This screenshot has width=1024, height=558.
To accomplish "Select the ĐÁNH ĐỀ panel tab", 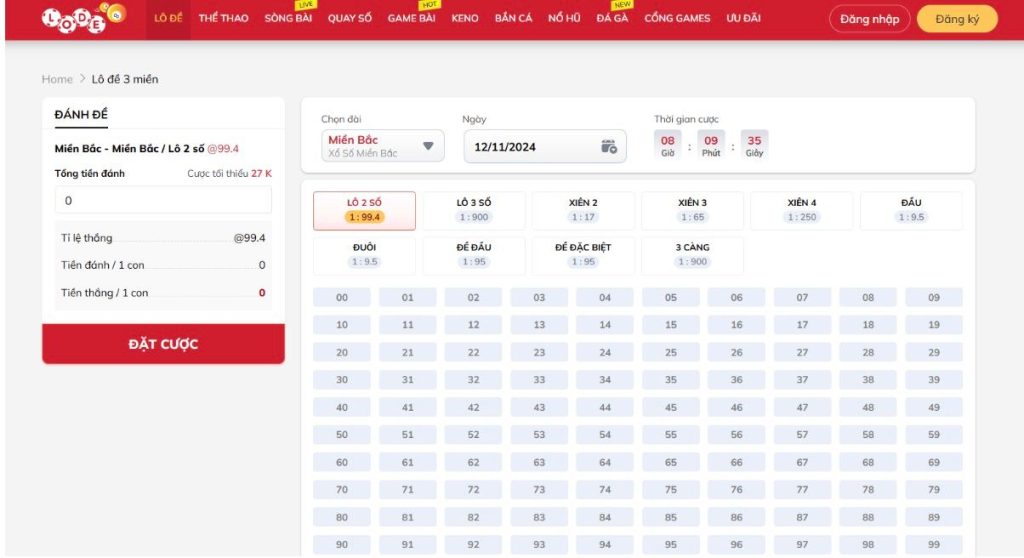I will coord(81,114).
